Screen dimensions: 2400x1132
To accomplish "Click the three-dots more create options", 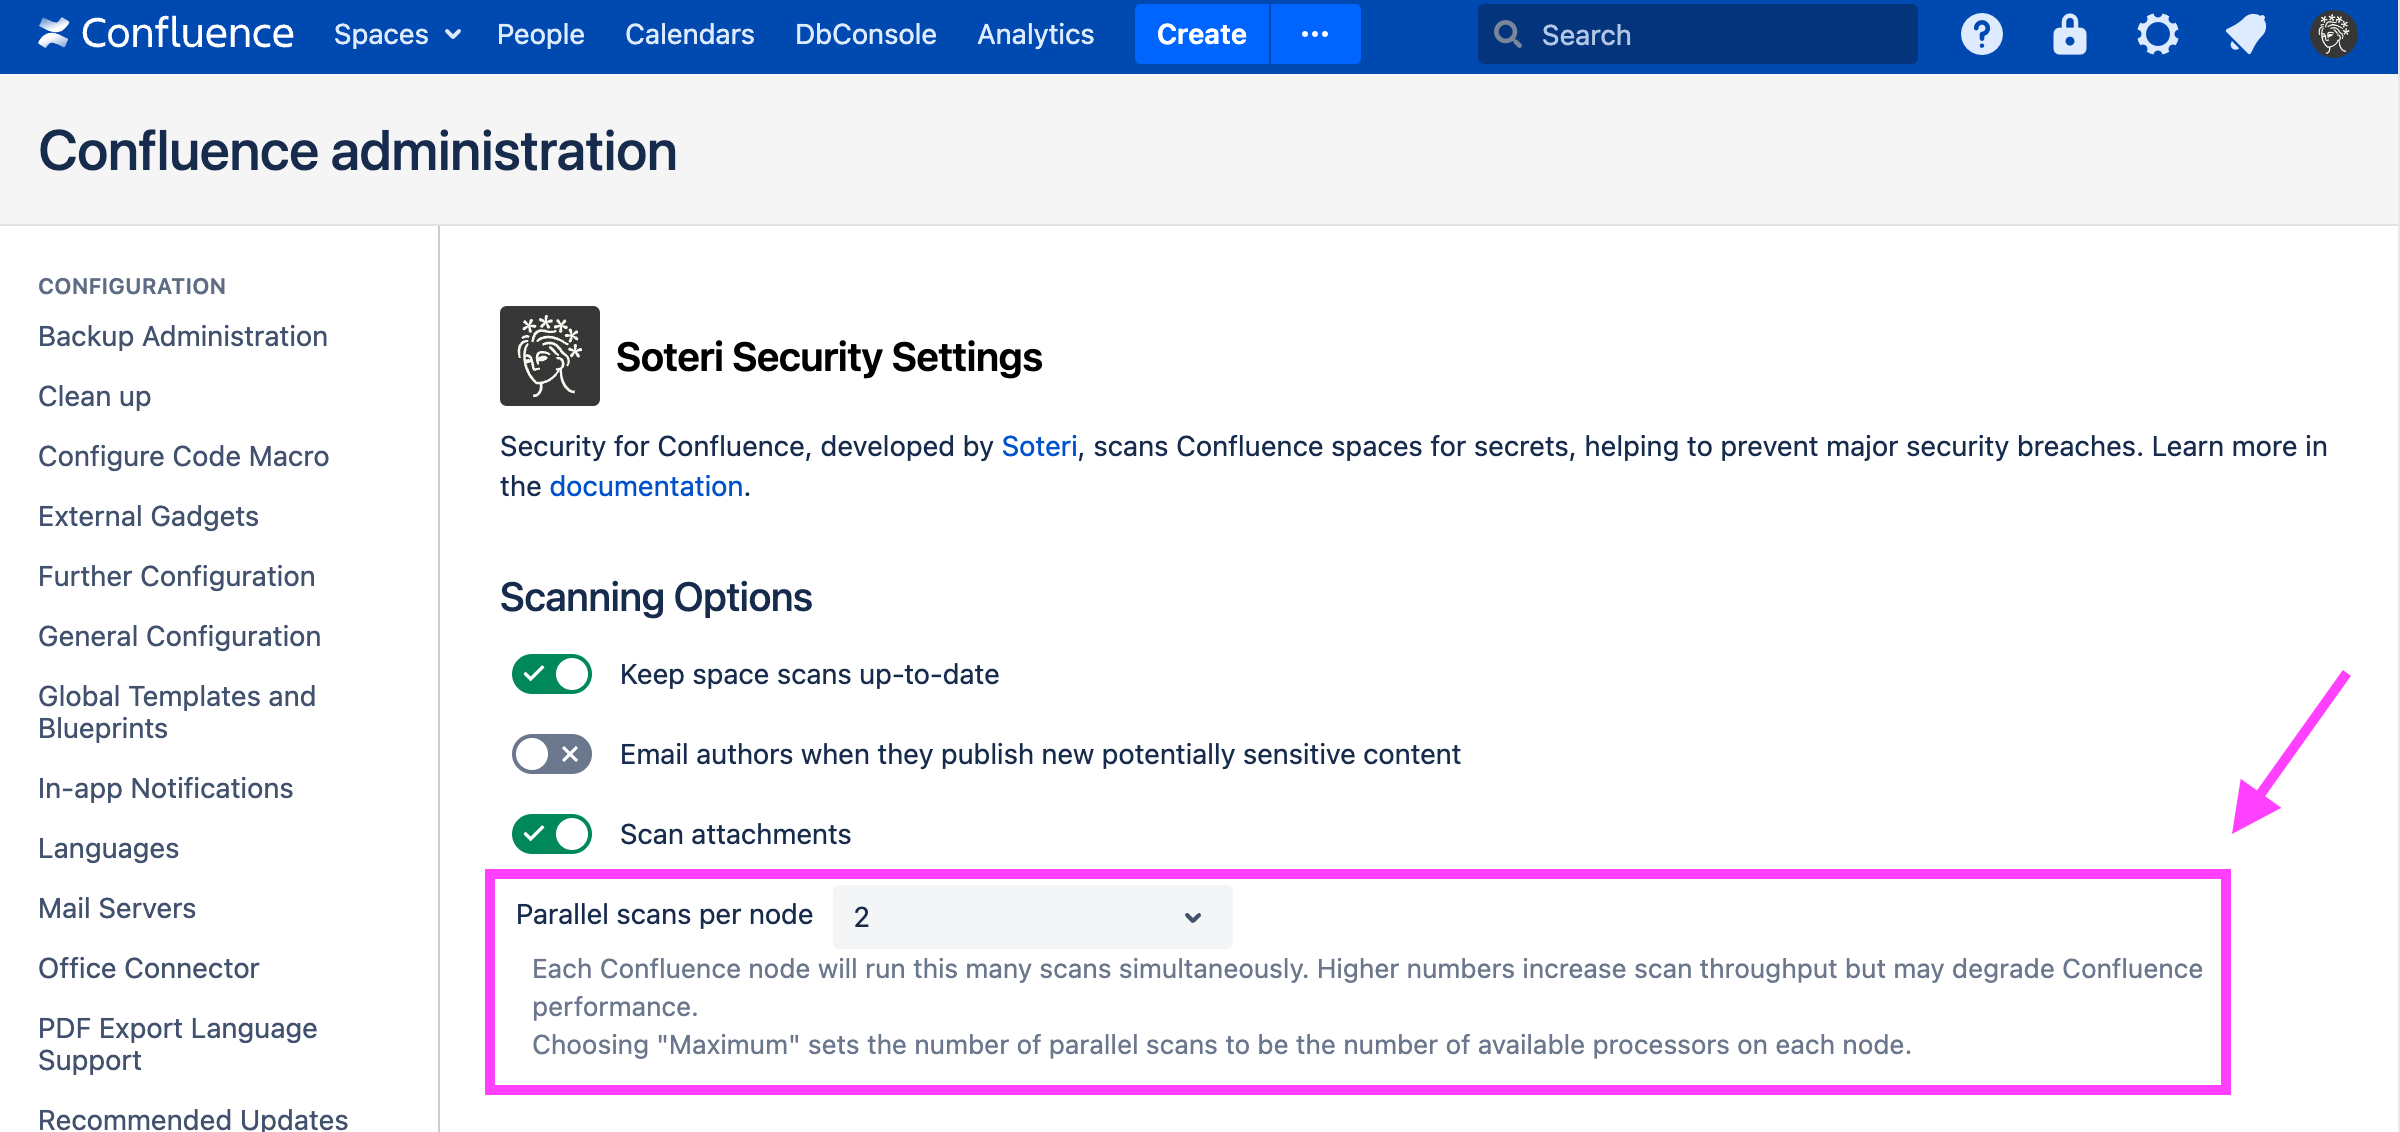I will [1314, 35].
